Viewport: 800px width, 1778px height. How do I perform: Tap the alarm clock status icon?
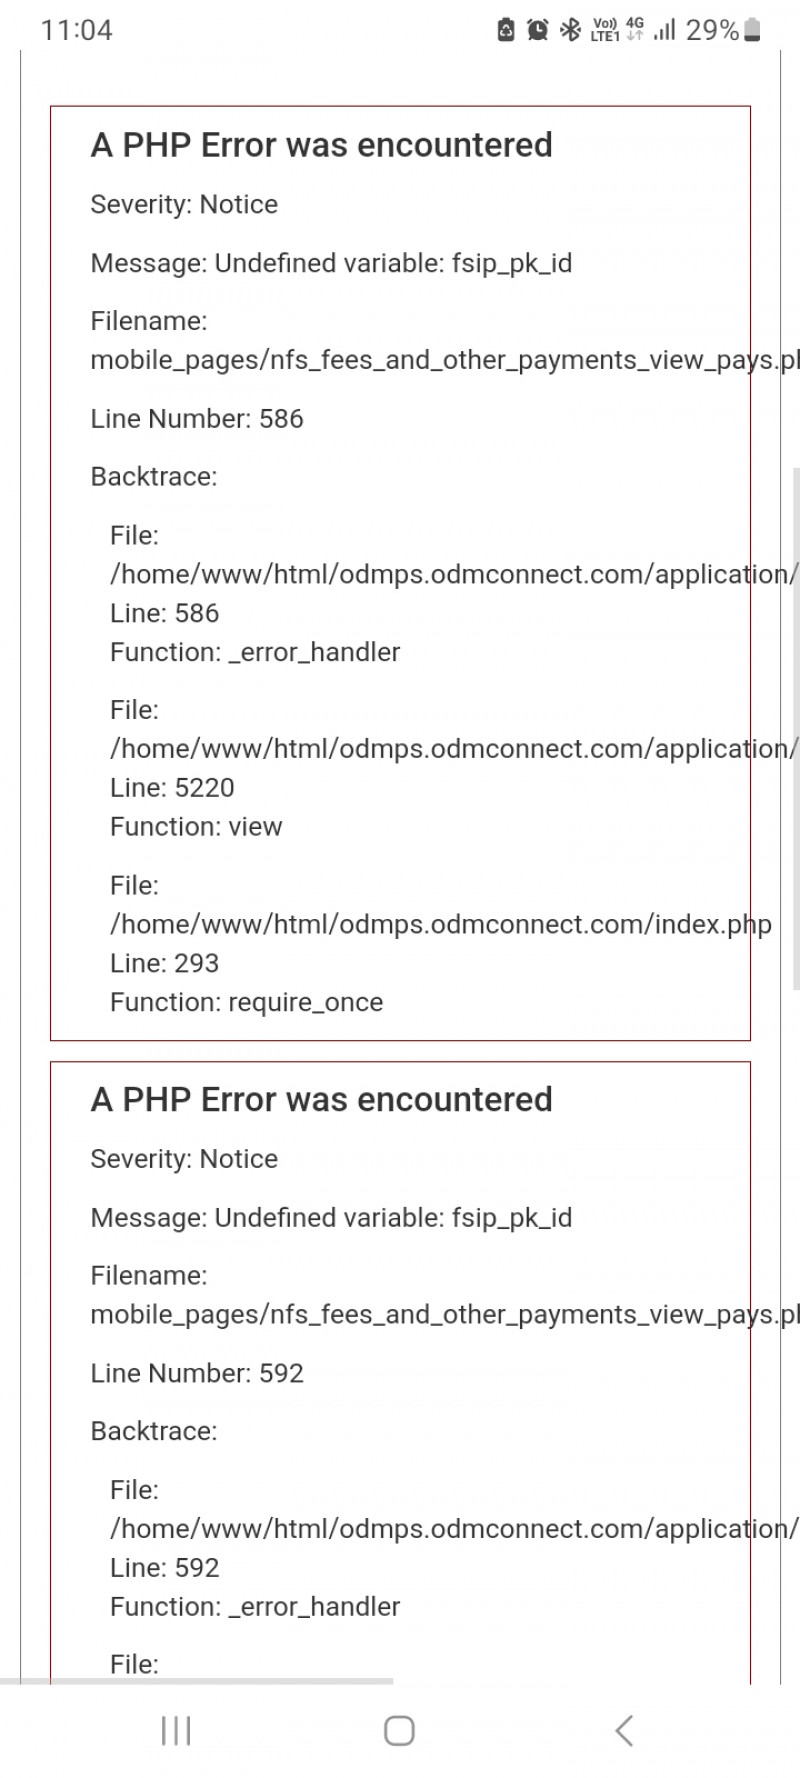(x=538, y=30)
